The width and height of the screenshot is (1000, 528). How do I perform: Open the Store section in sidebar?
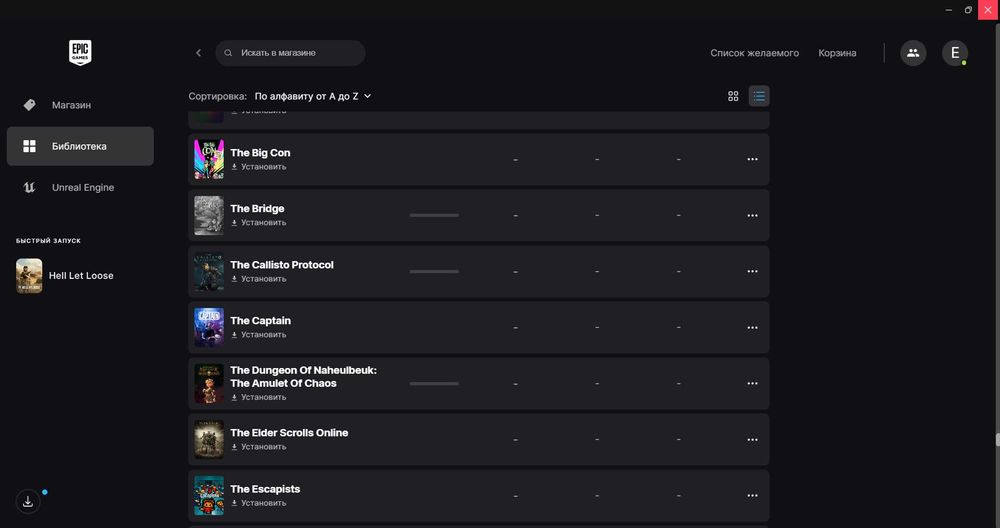71,105
